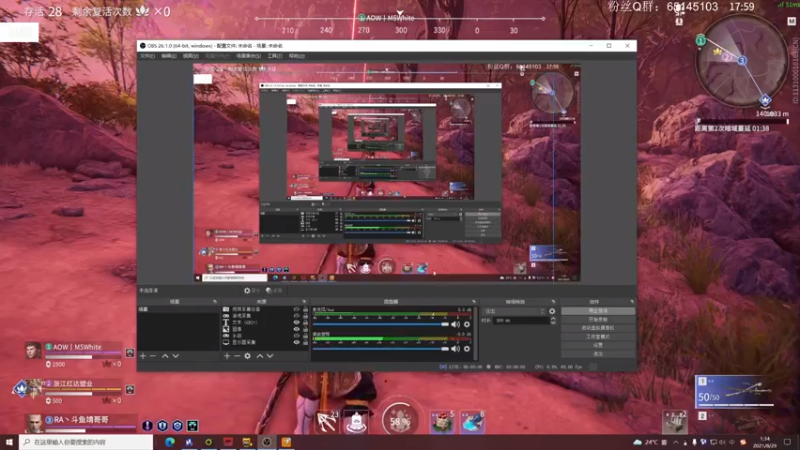
Task: Click the Windows taskbar search box
Action: pos(86,442)
